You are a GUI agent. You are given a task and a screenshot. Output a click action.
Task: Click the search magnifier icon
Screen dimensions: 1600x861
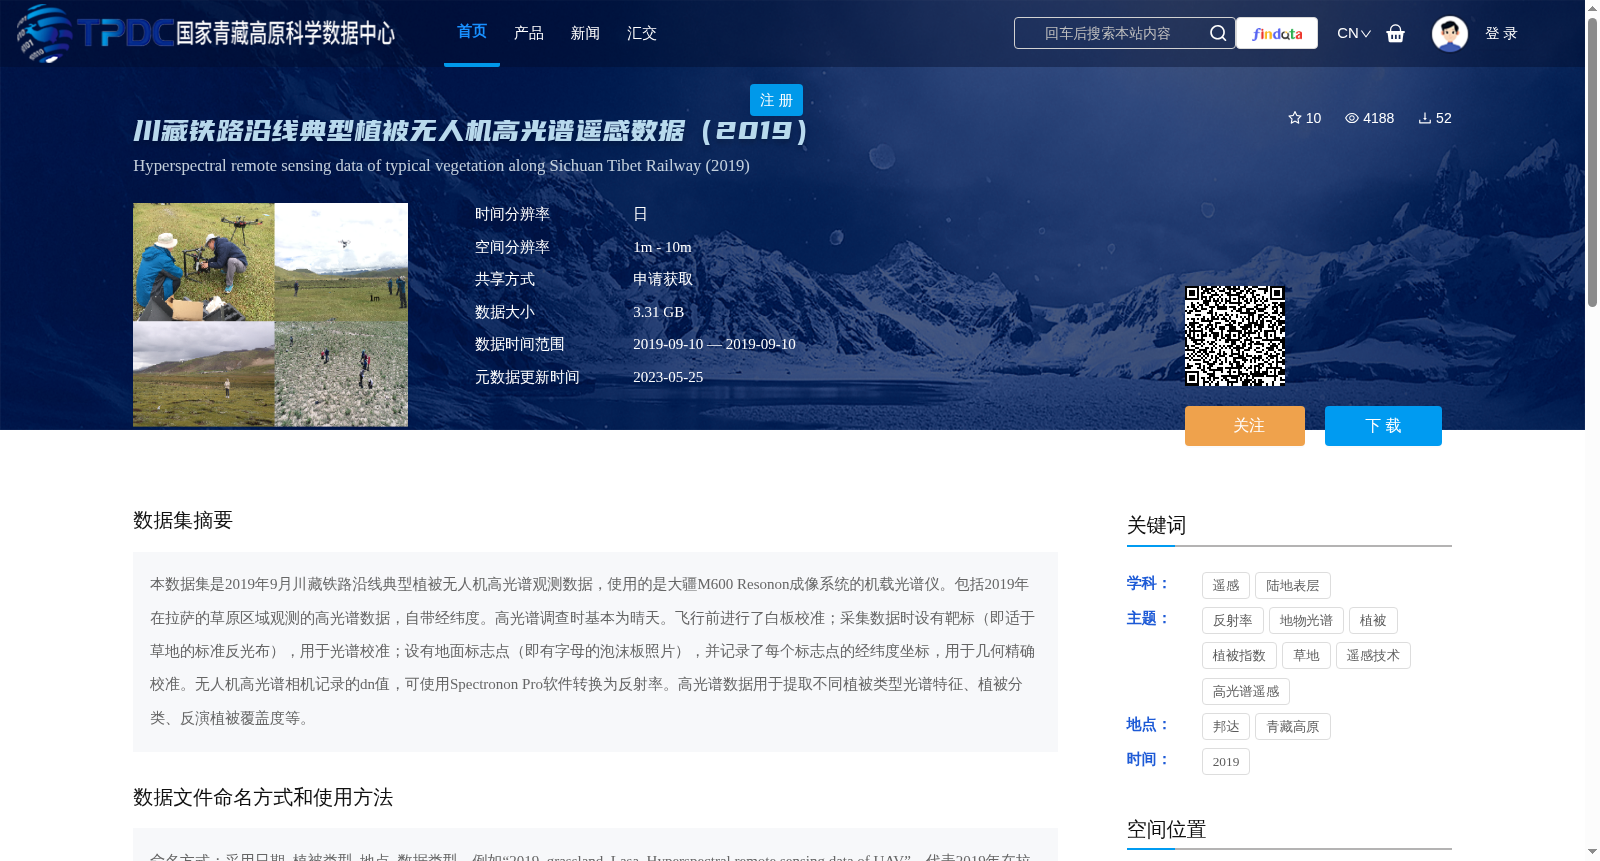1218,33
